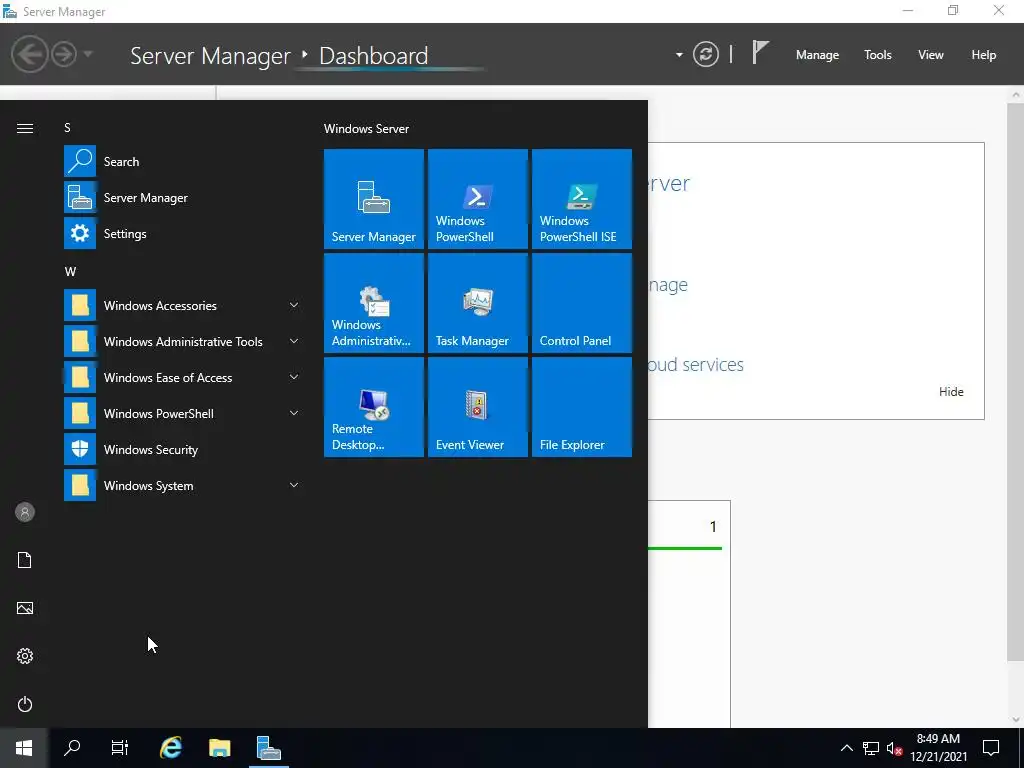Open Settings from the app list
1024x768 pixels.
pos(183,233)
